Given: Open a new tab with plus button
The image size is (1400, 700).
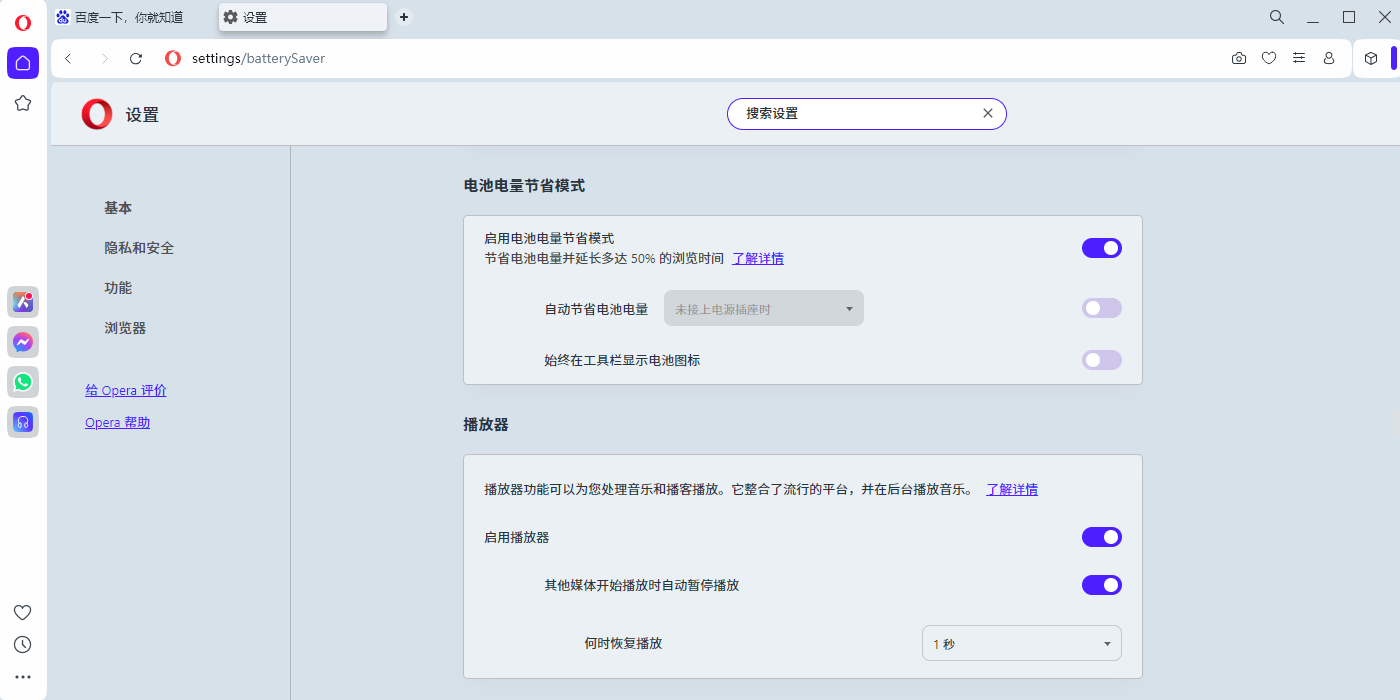Looking at the screenshot, I should click(x=404, y=17).
